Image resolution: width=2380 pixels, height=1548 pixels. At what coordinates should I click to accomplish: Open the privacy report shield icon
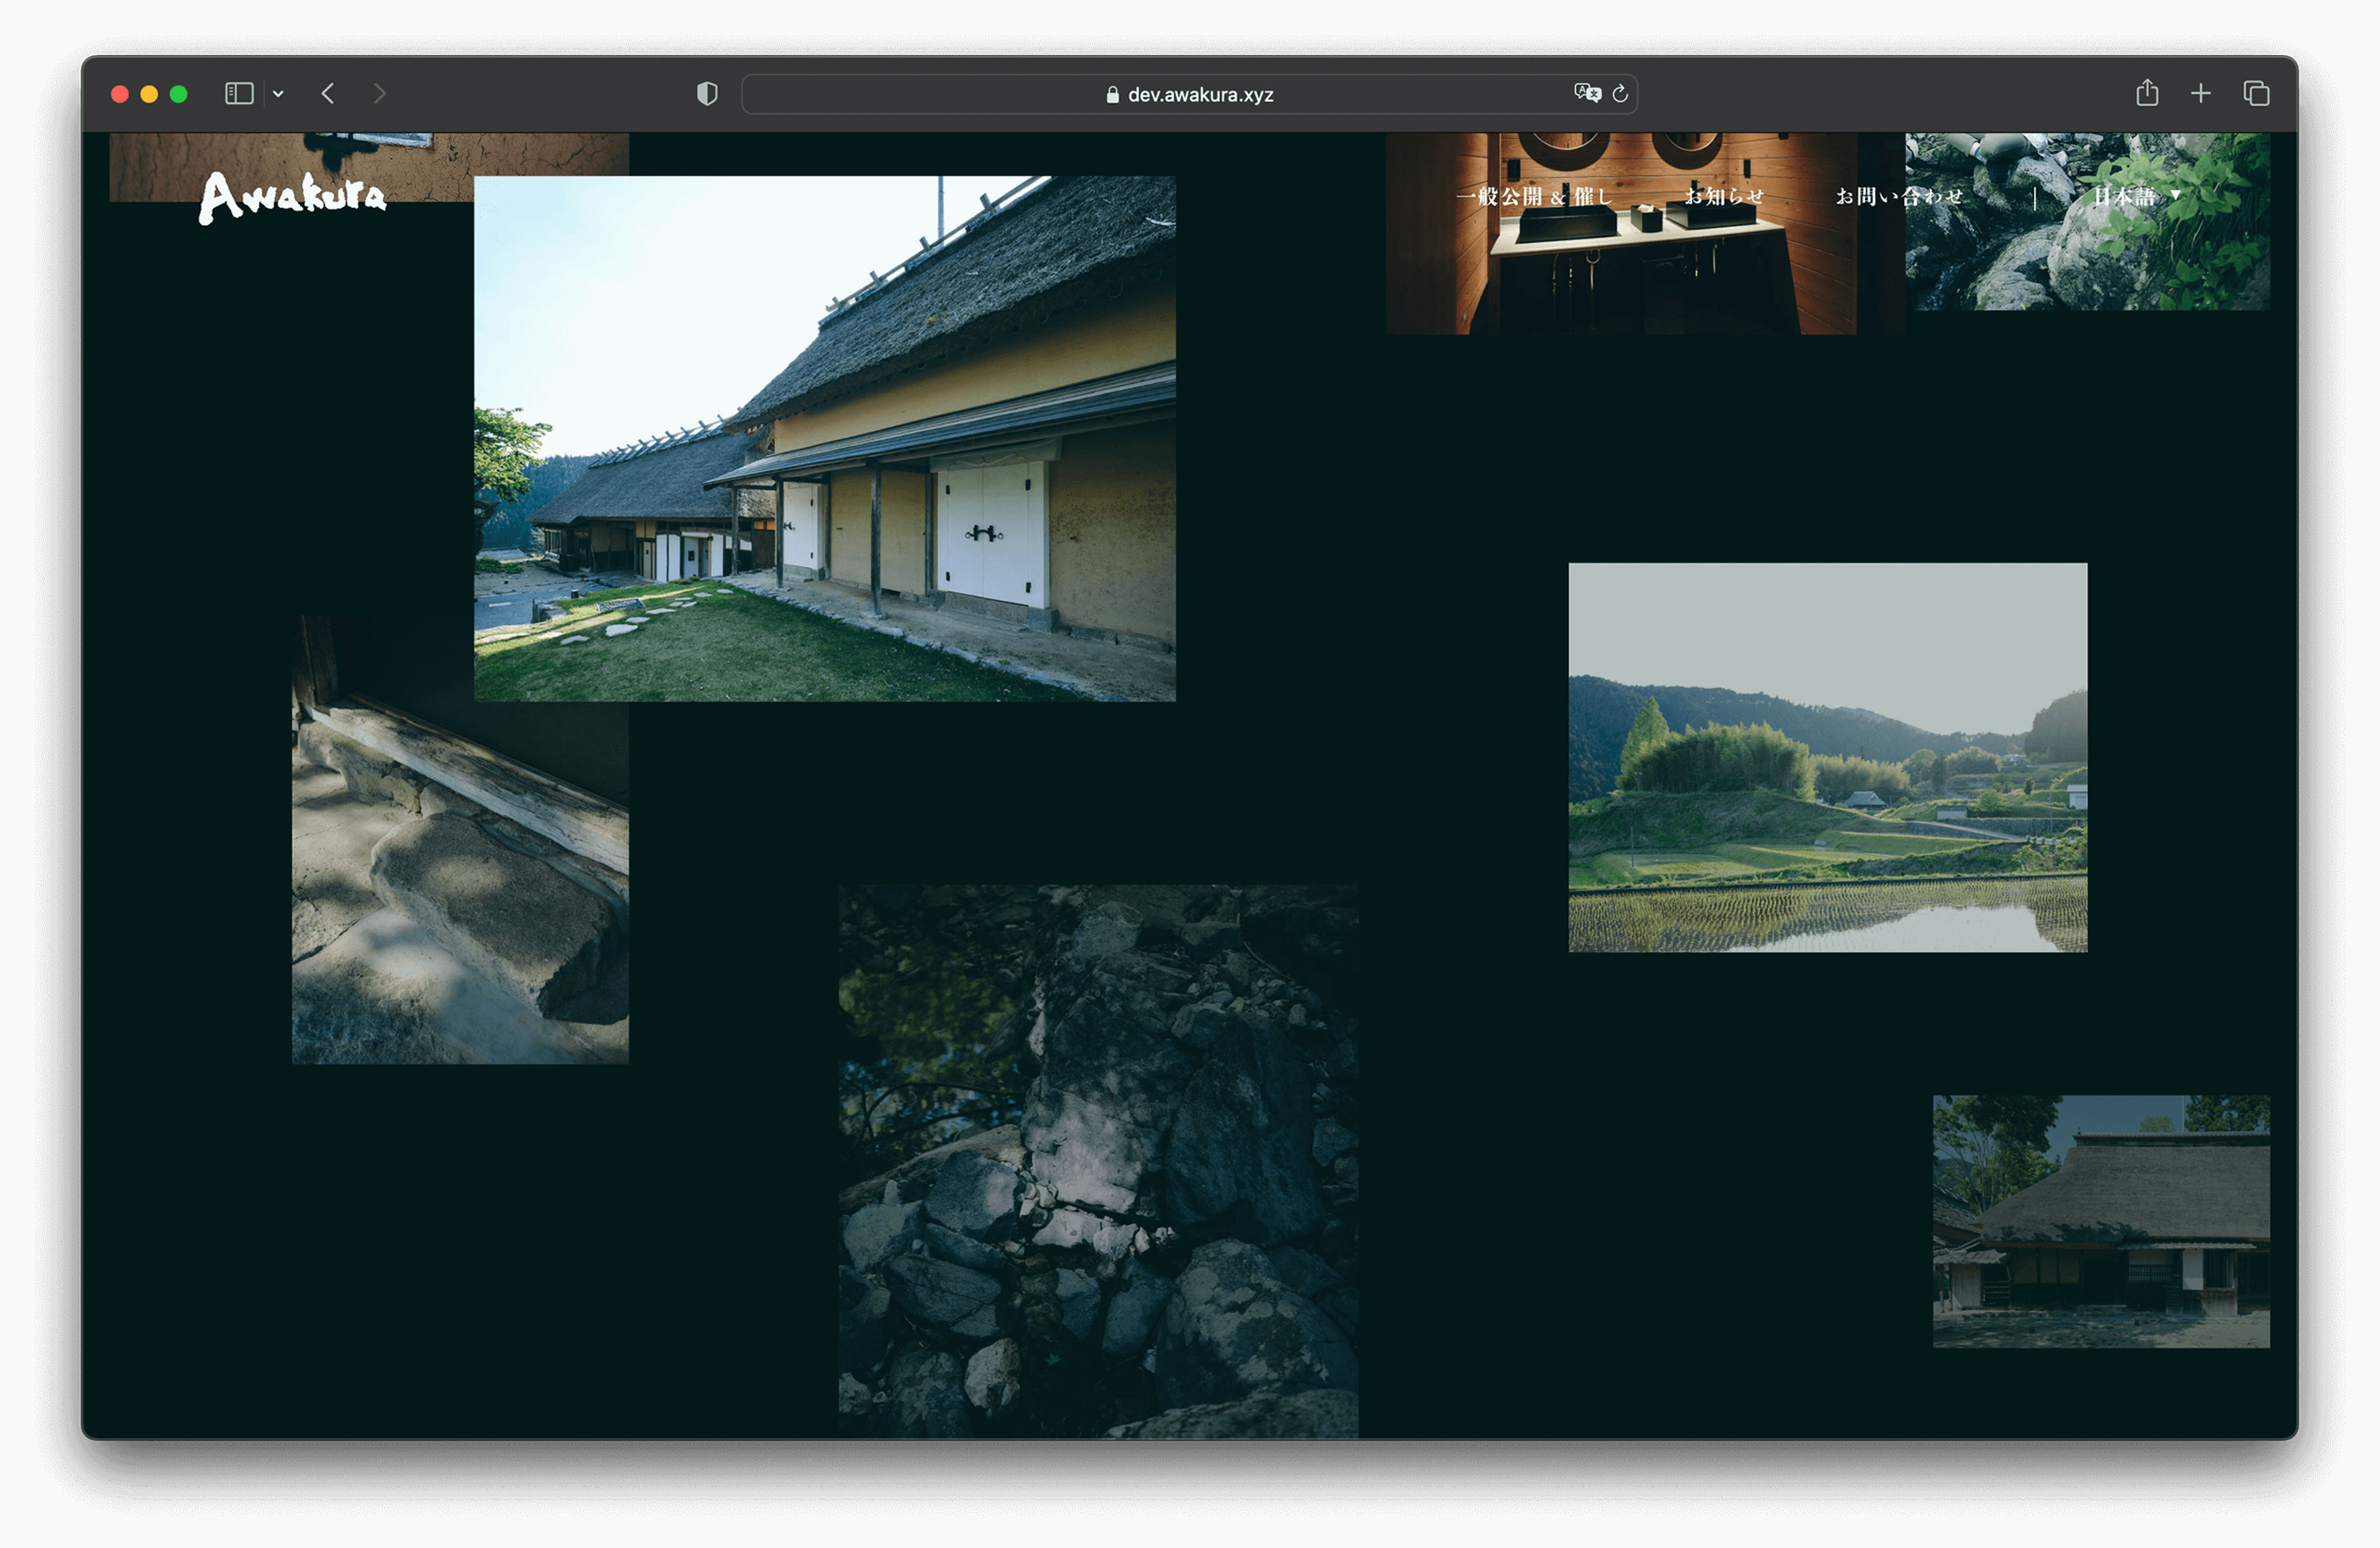coord(707,94)
